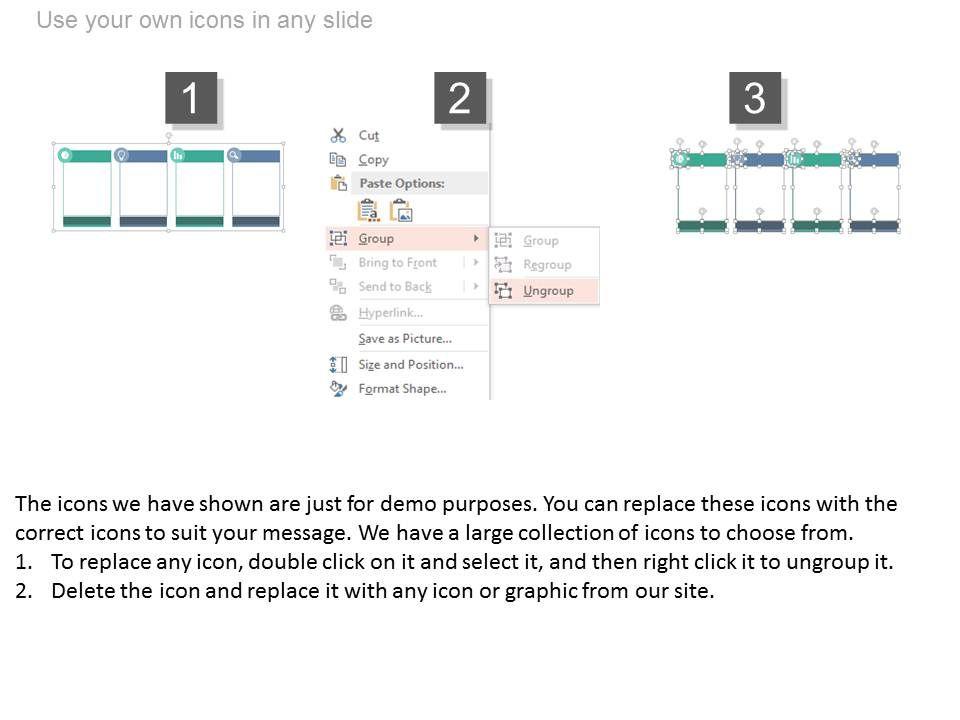Select the magnifier icon in diagram 1
Viewport: 960px width, 720px height.
point(234,155)
